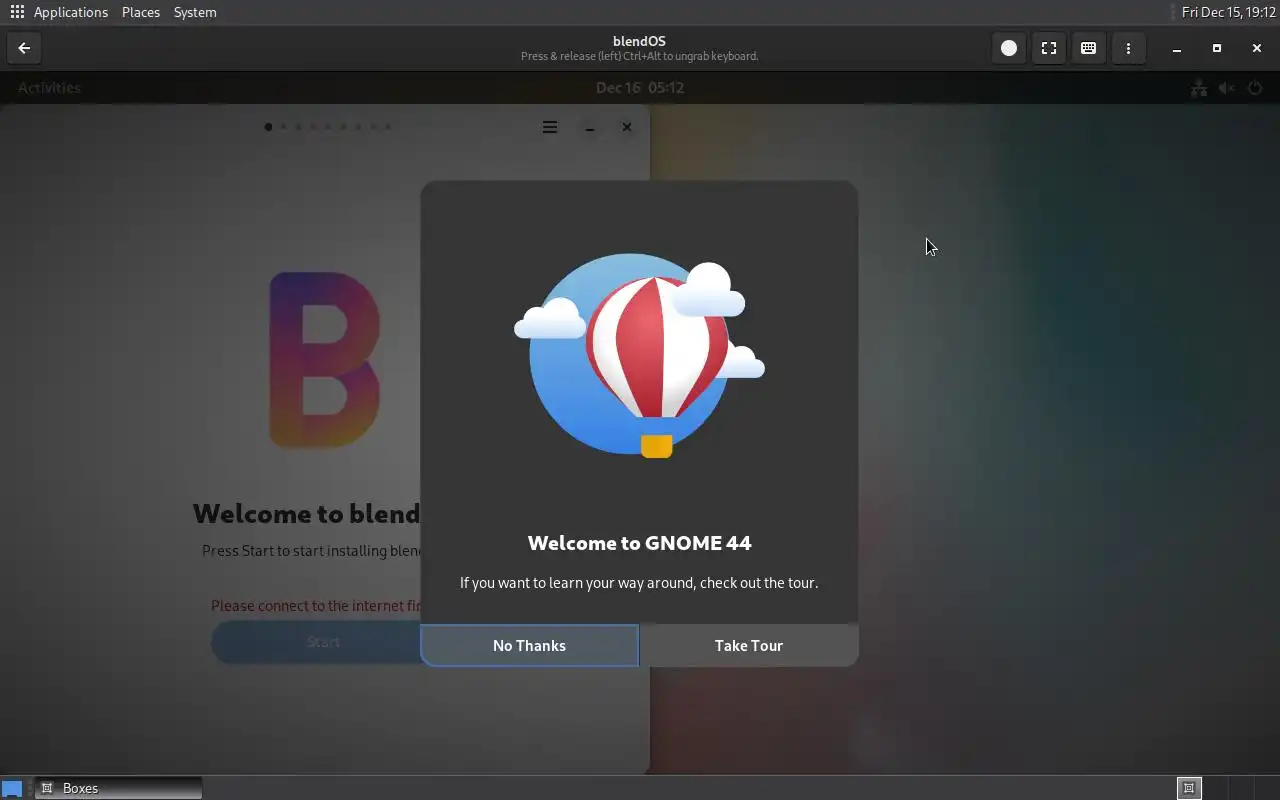Open guest clock Dec 16 05:12

coord(640,87)
